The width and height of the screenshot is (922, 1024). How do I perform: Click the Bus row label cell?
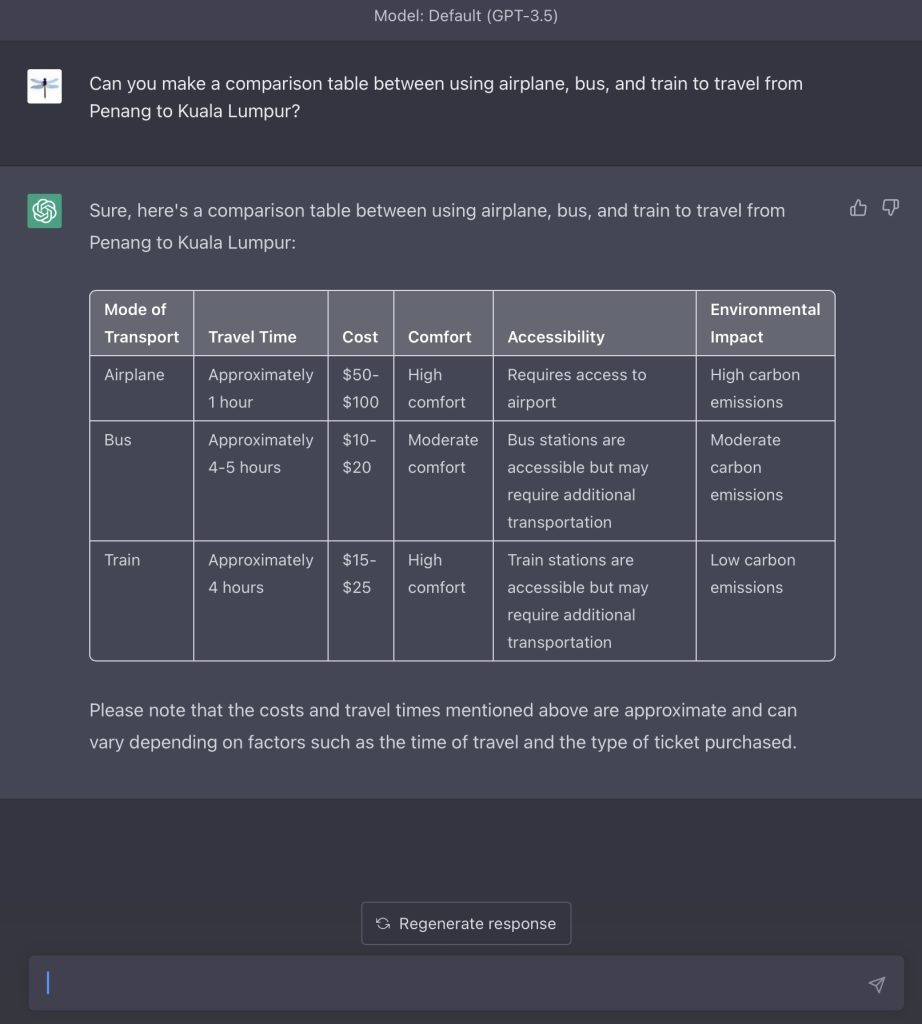tap(142, 481)
